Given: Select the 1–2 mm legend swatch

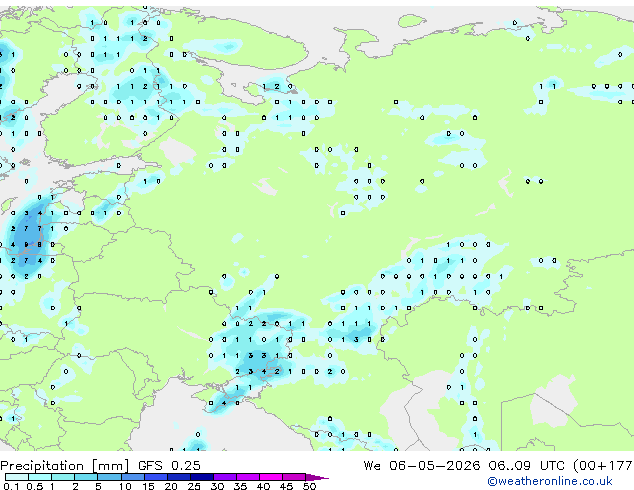Looking at the screenshot, I should coord(63,477).
